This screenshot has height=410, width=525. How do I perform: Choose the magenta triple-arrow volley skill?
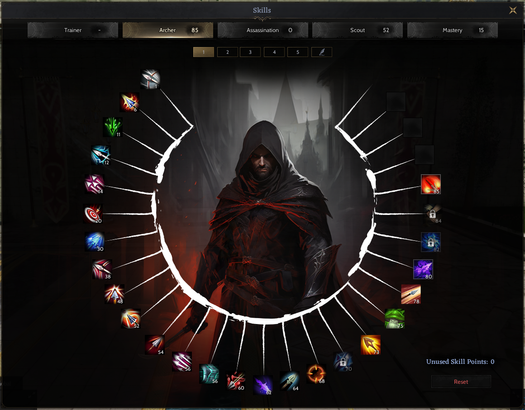(182, 361)
